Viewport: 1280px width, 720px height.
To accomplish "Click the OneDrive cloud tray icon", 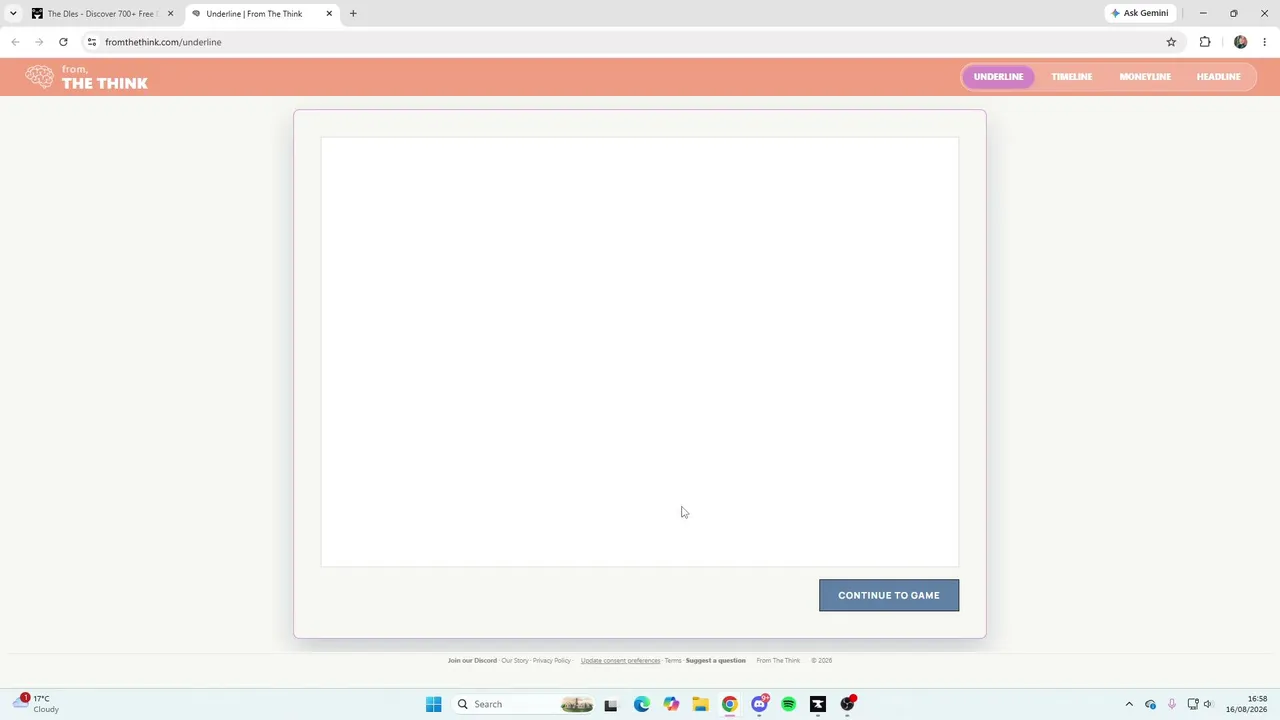I will click(1150, 704).
